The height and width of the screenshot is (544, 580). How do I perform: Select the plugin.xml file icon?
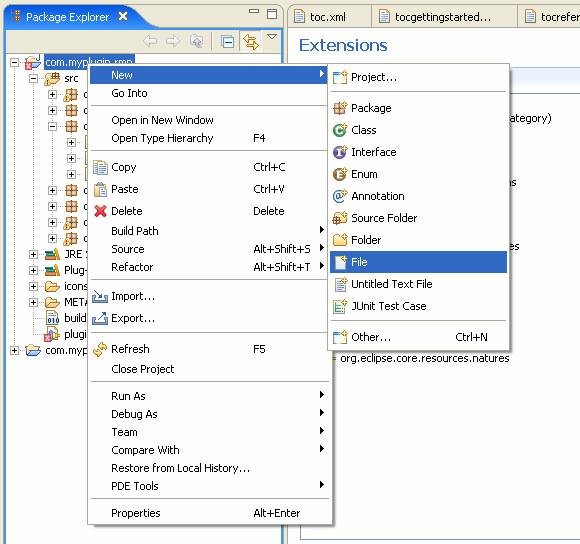coord(52,334)
